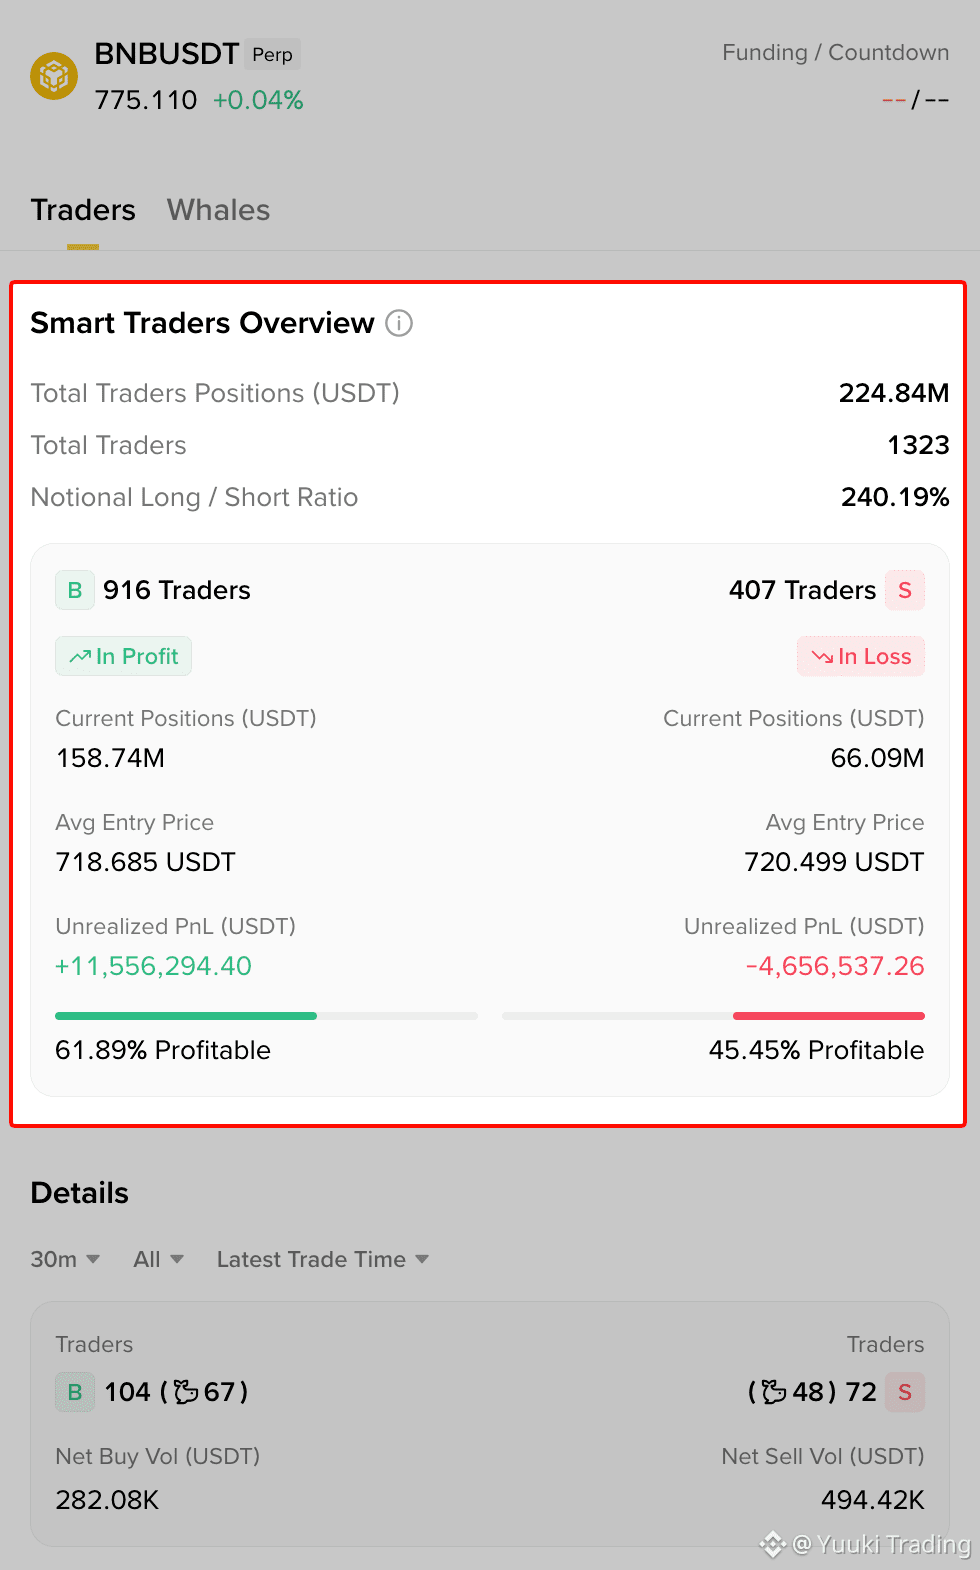Expand the 30m timeframe dropdown

pyautogui.click(x=65, y=1259)
